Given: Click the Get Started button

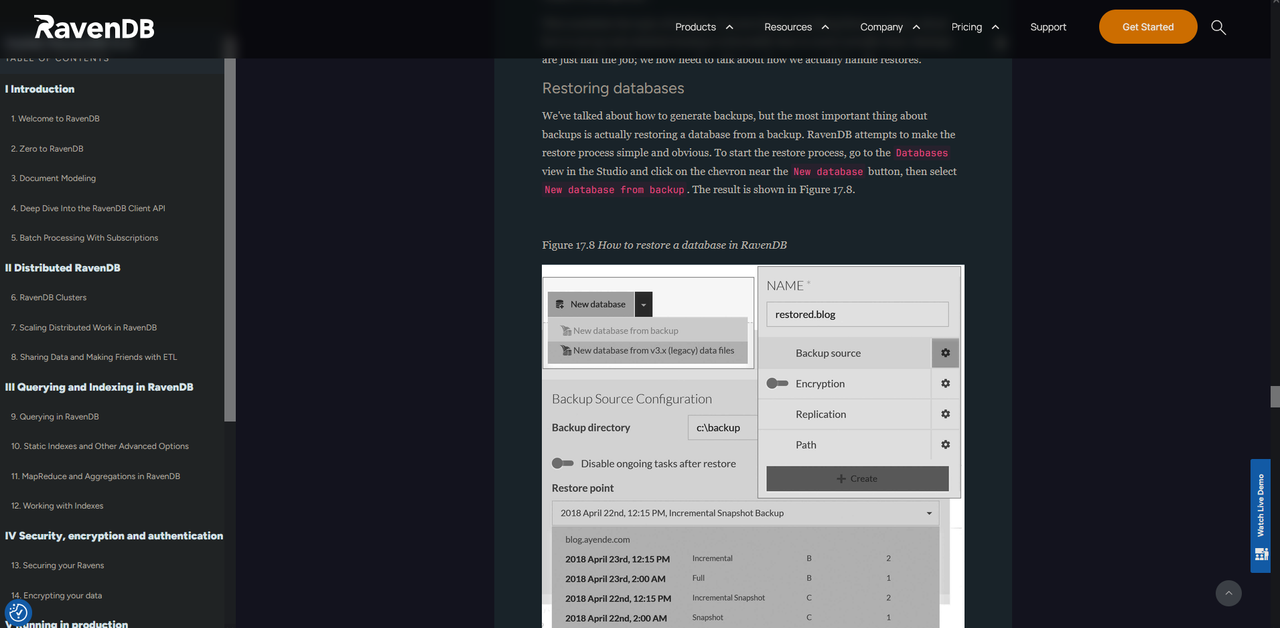Looking at the screenshot, I should tap(1148, 27).
